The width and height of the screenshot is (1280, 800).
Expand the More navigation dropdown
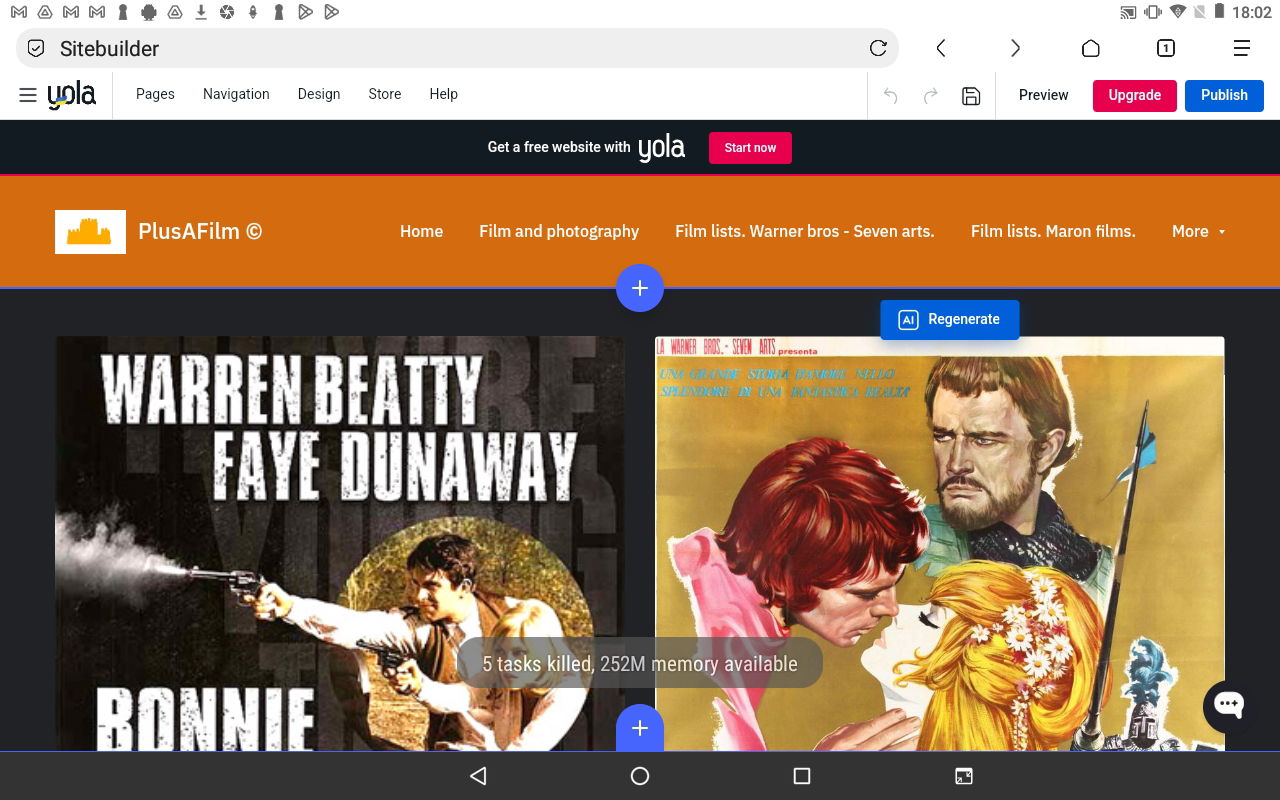[1198, 231]
